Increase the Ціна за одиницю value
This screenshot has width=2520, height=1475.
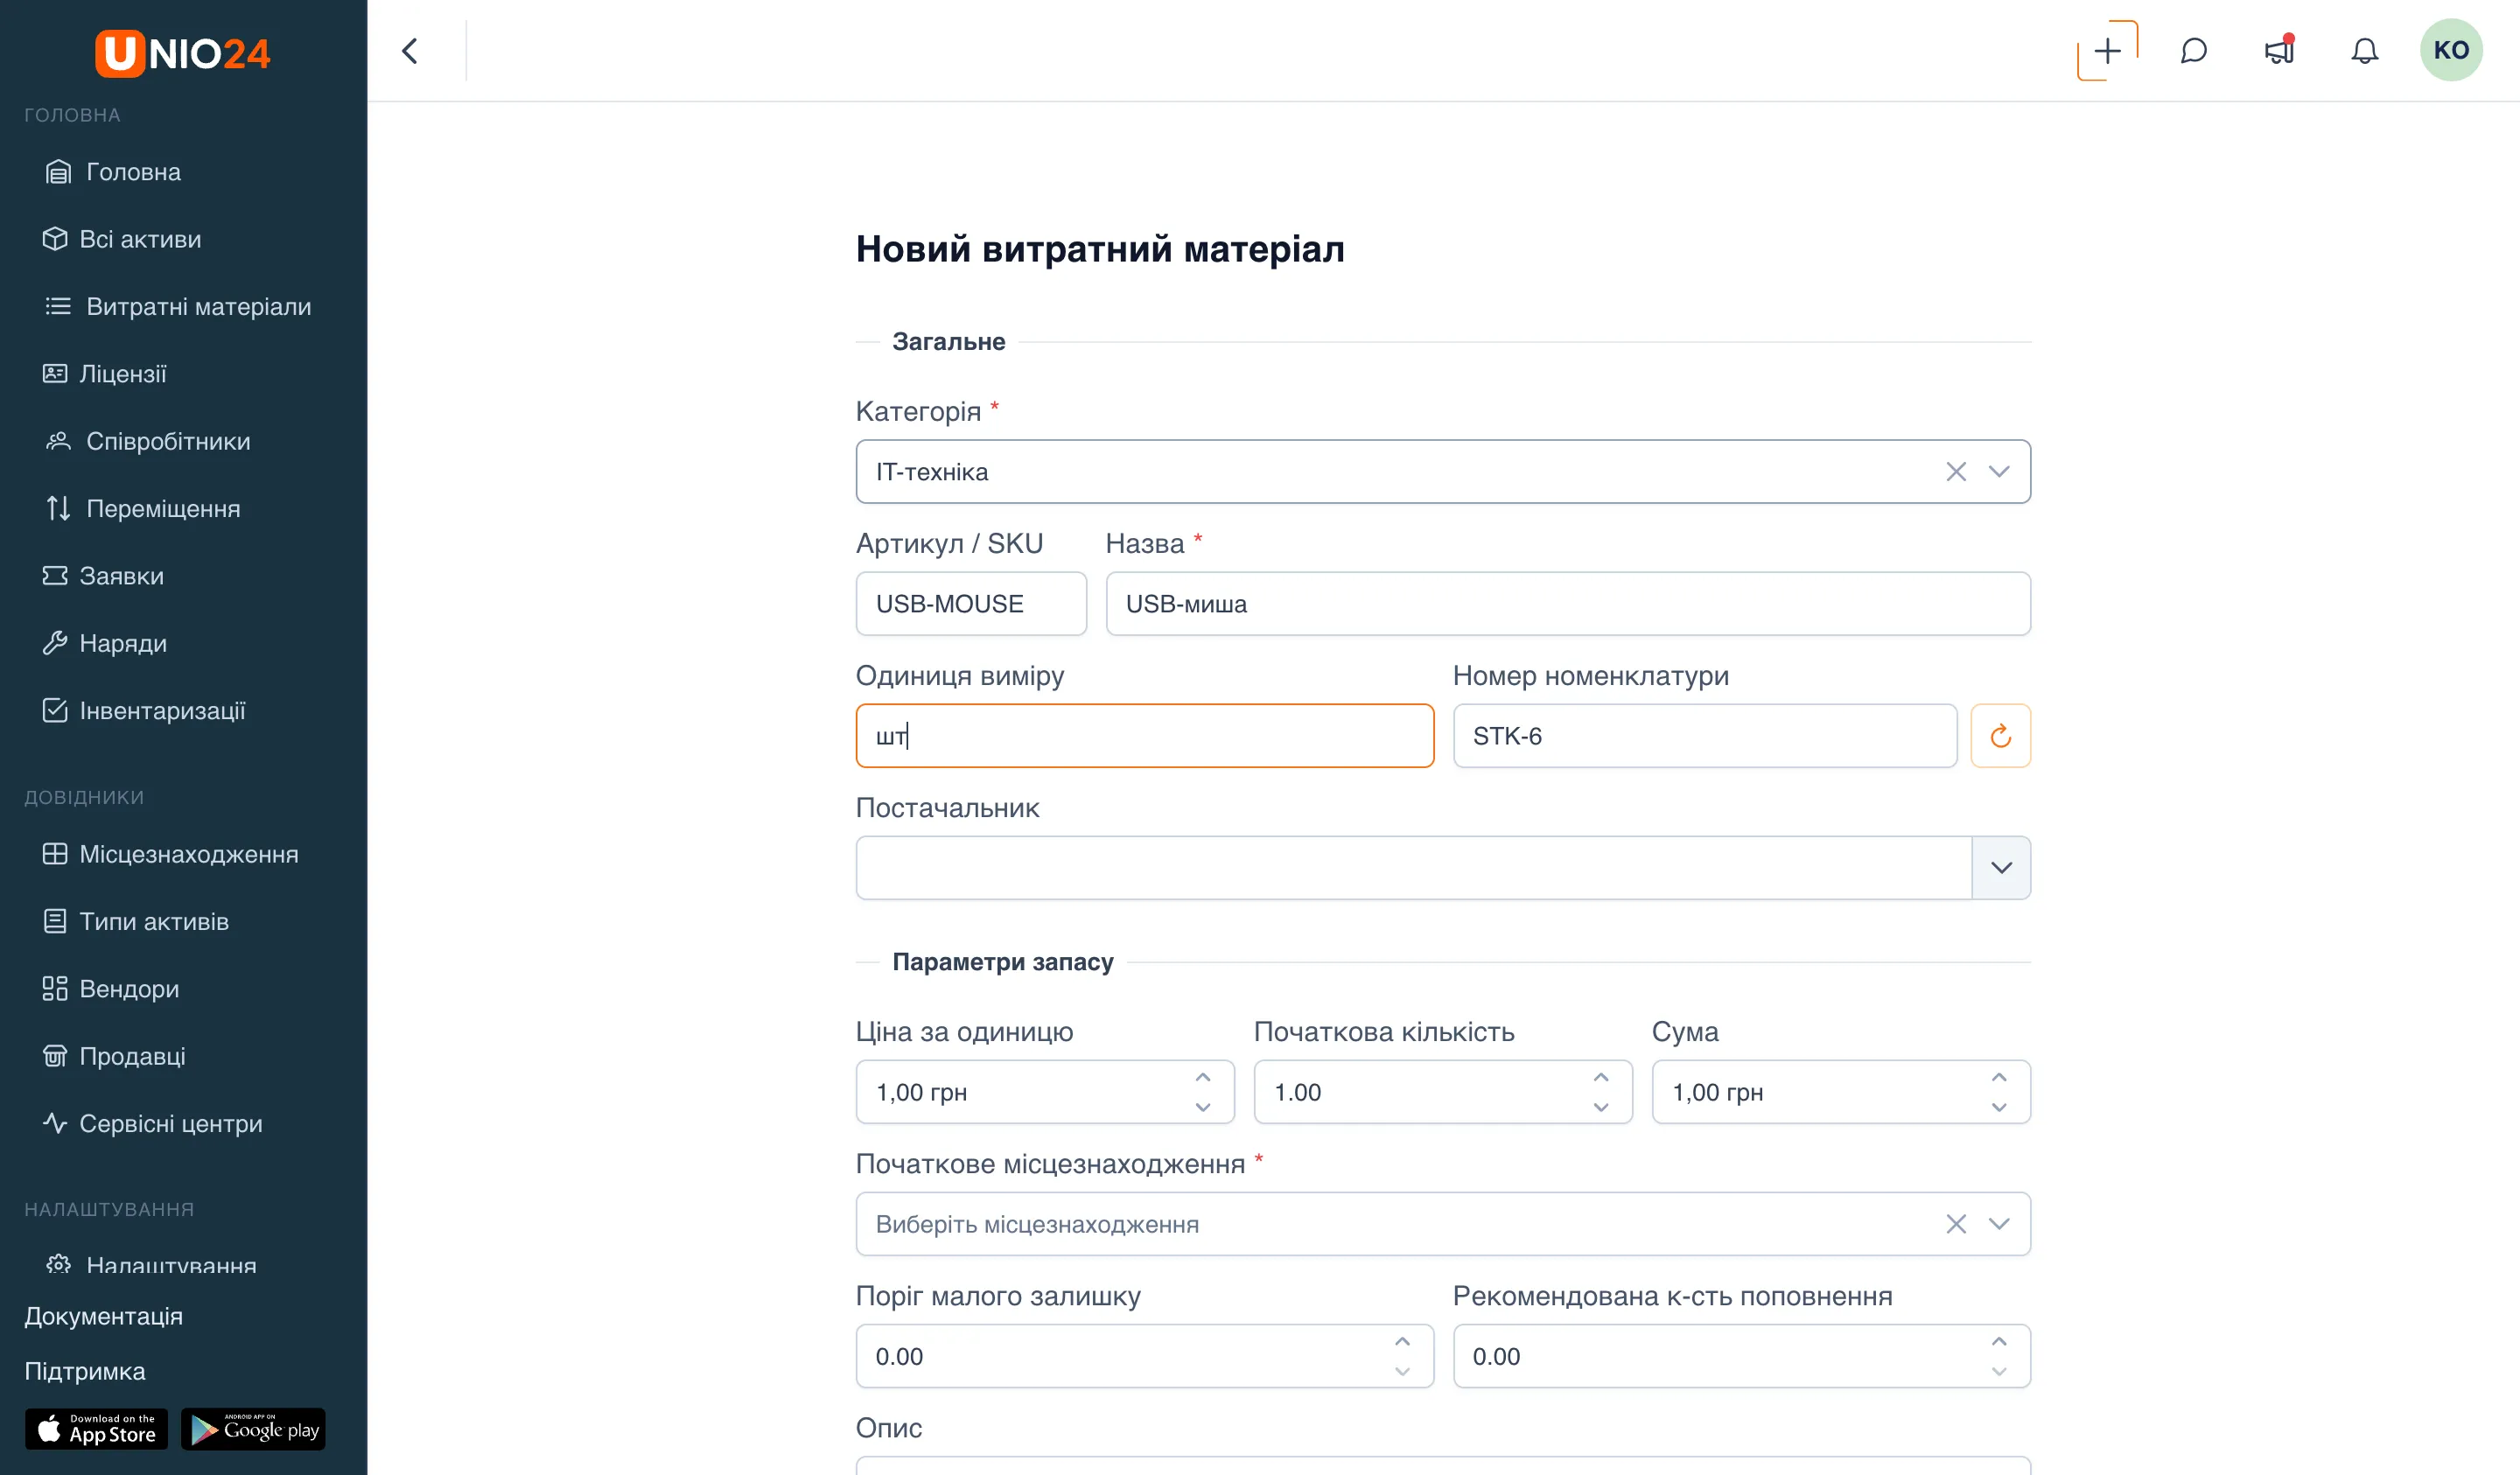pyautogui.click(x=1203, y=1078)
